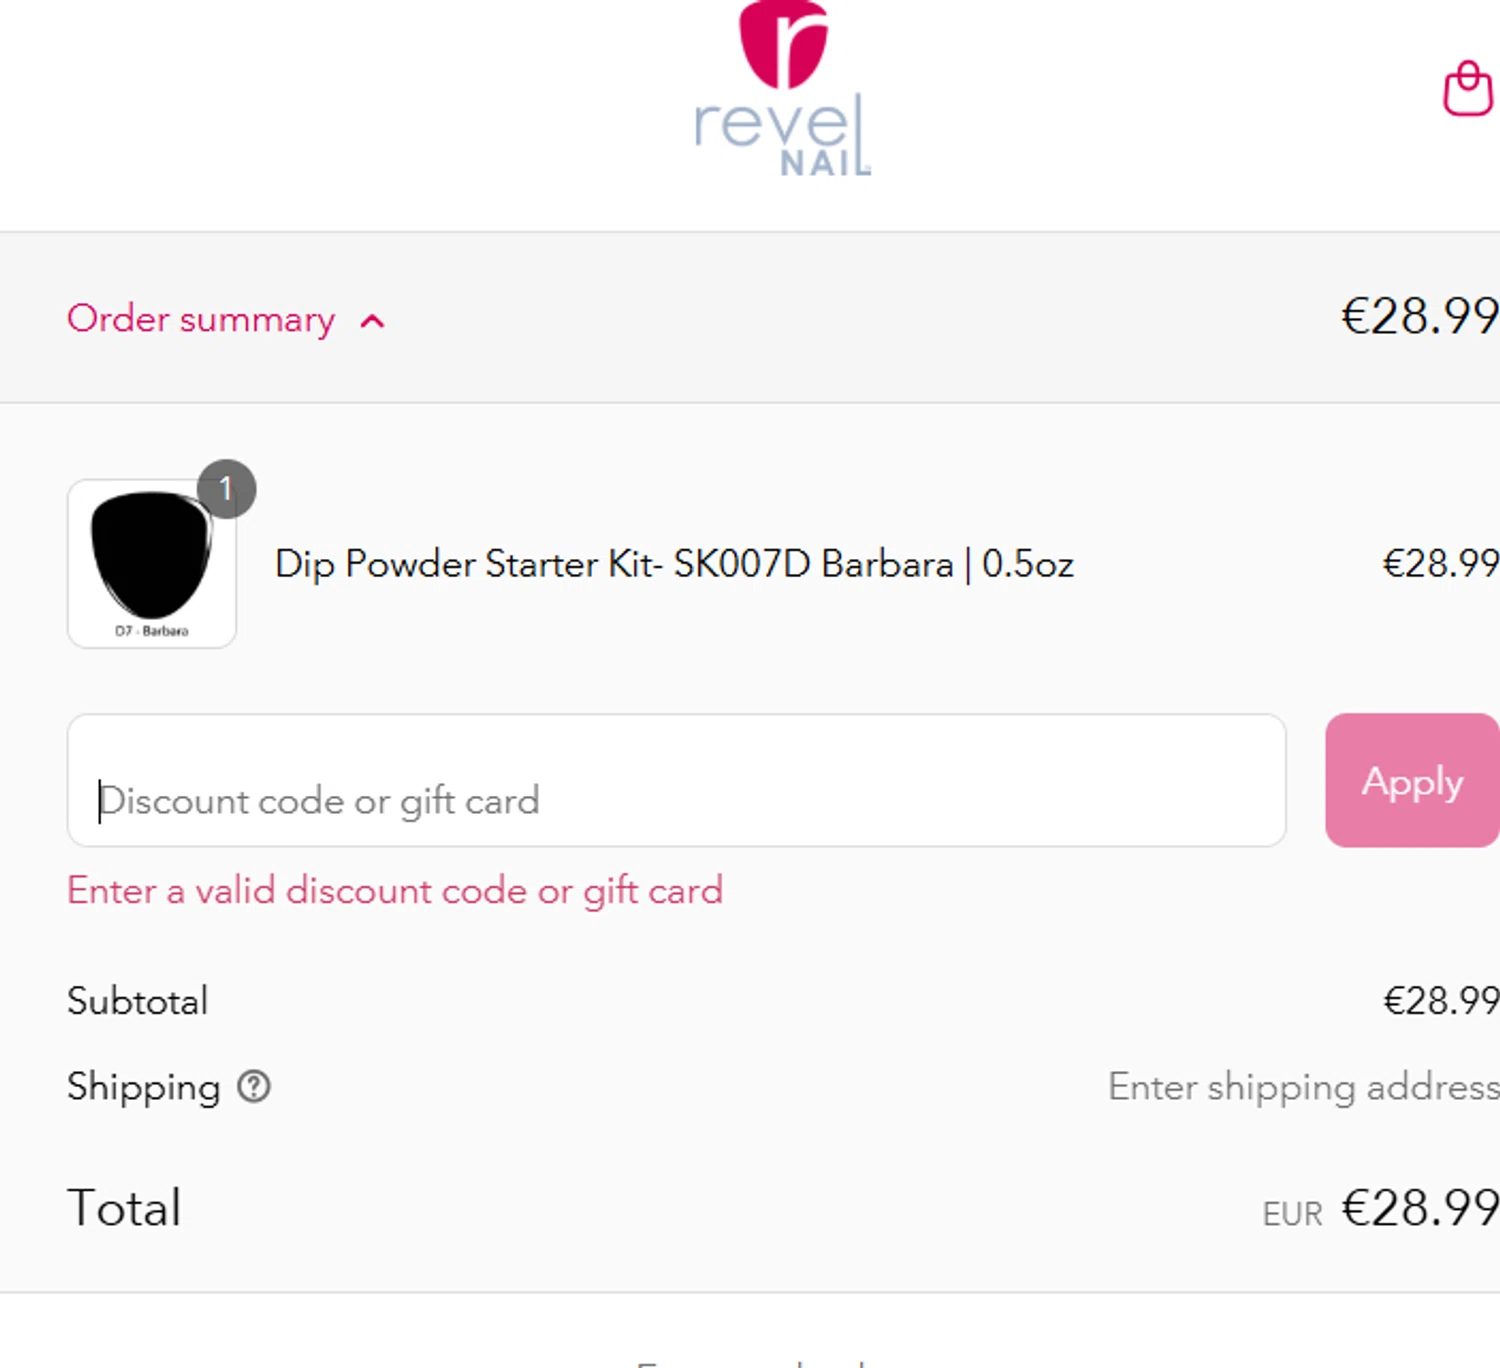Click the Revel Nail logo
Image resolution: width=1500 pixels, height=1368 pixels.
pos(783,90)
